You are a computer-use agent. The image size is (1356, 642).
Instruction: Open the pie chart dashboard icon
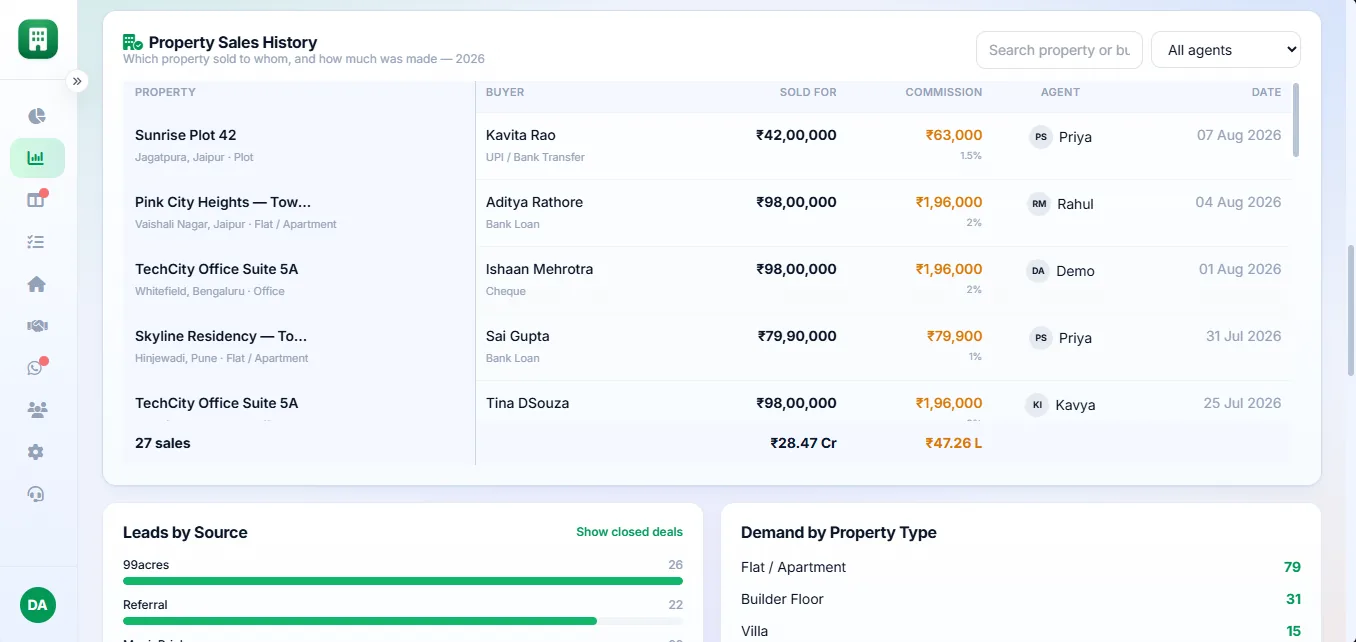[x=37, y=116]
